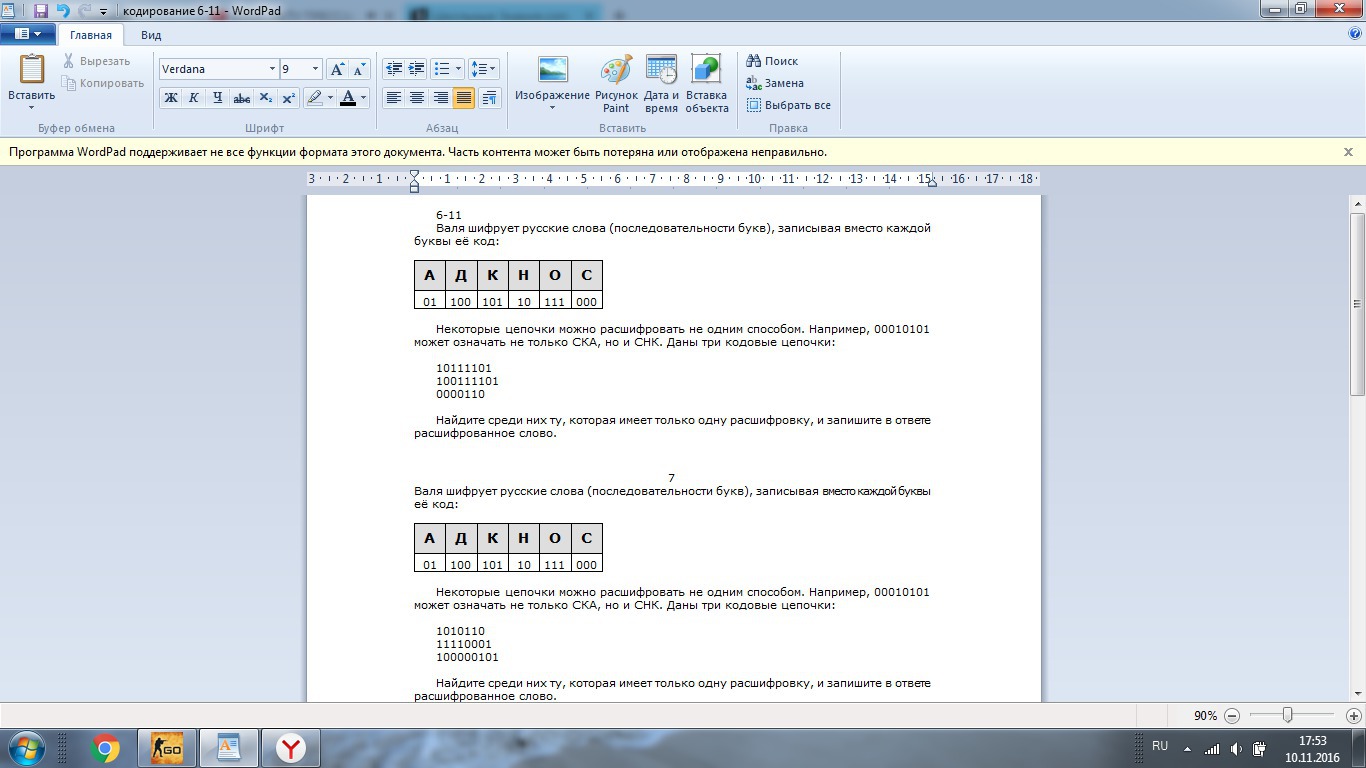Click the Замена (replace) icon
This screenshot has height=768, width=1366.
775,83
